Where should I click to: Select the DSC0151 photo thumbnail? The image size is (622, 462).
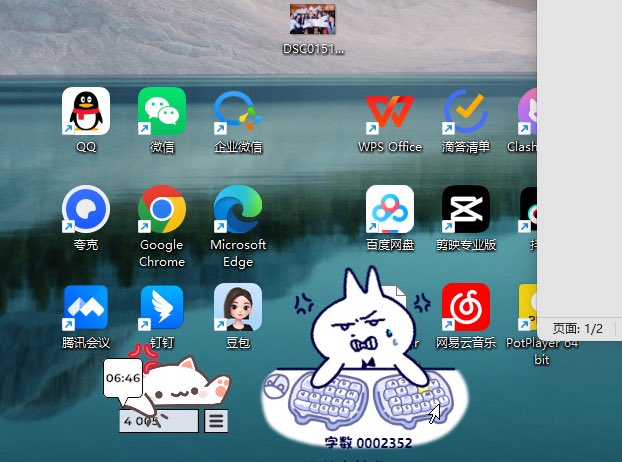tap(313, 19)
